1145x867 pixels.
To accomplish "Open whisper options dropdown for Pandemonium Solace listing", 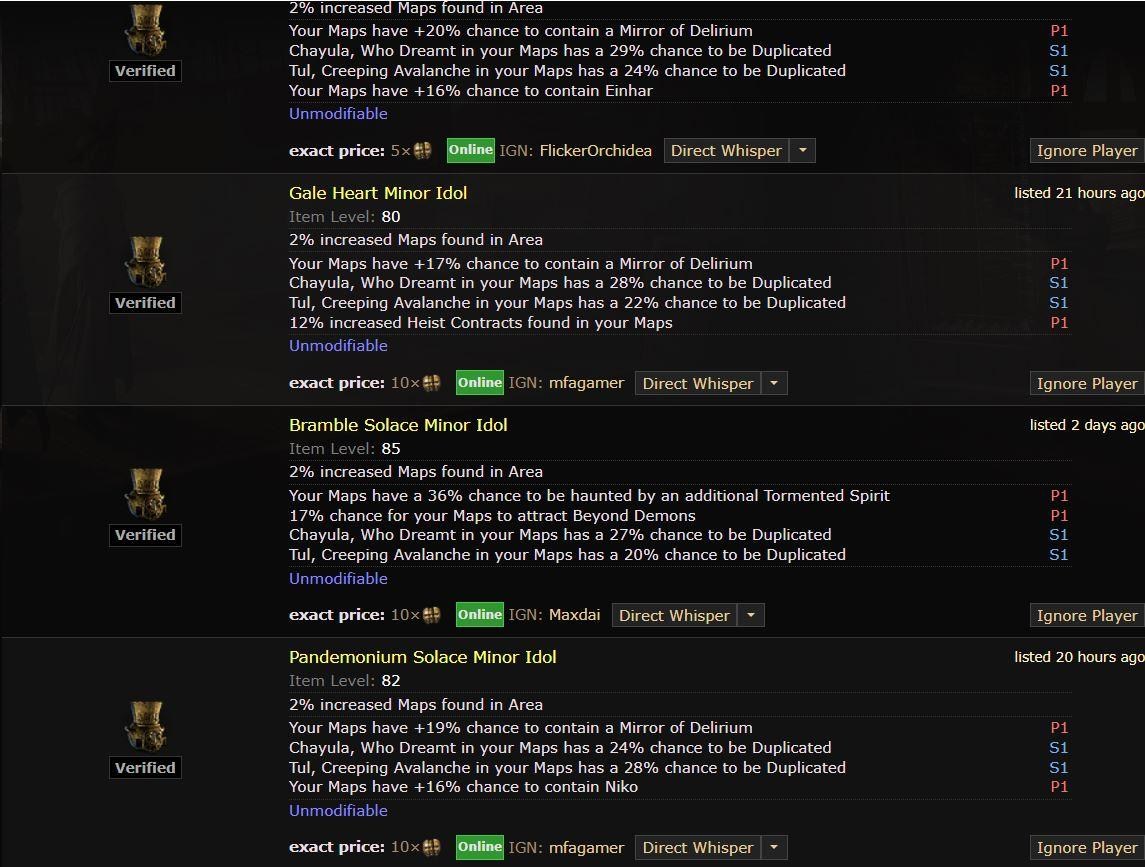I will [774, 847].
